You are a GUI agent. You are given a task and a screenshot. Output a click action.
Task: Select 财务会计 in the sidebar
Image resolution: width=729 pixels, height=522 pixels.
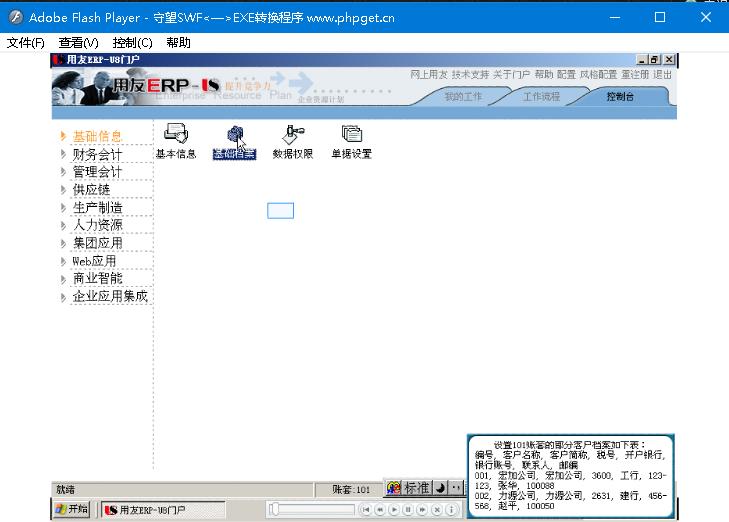(x=97, y=154)
